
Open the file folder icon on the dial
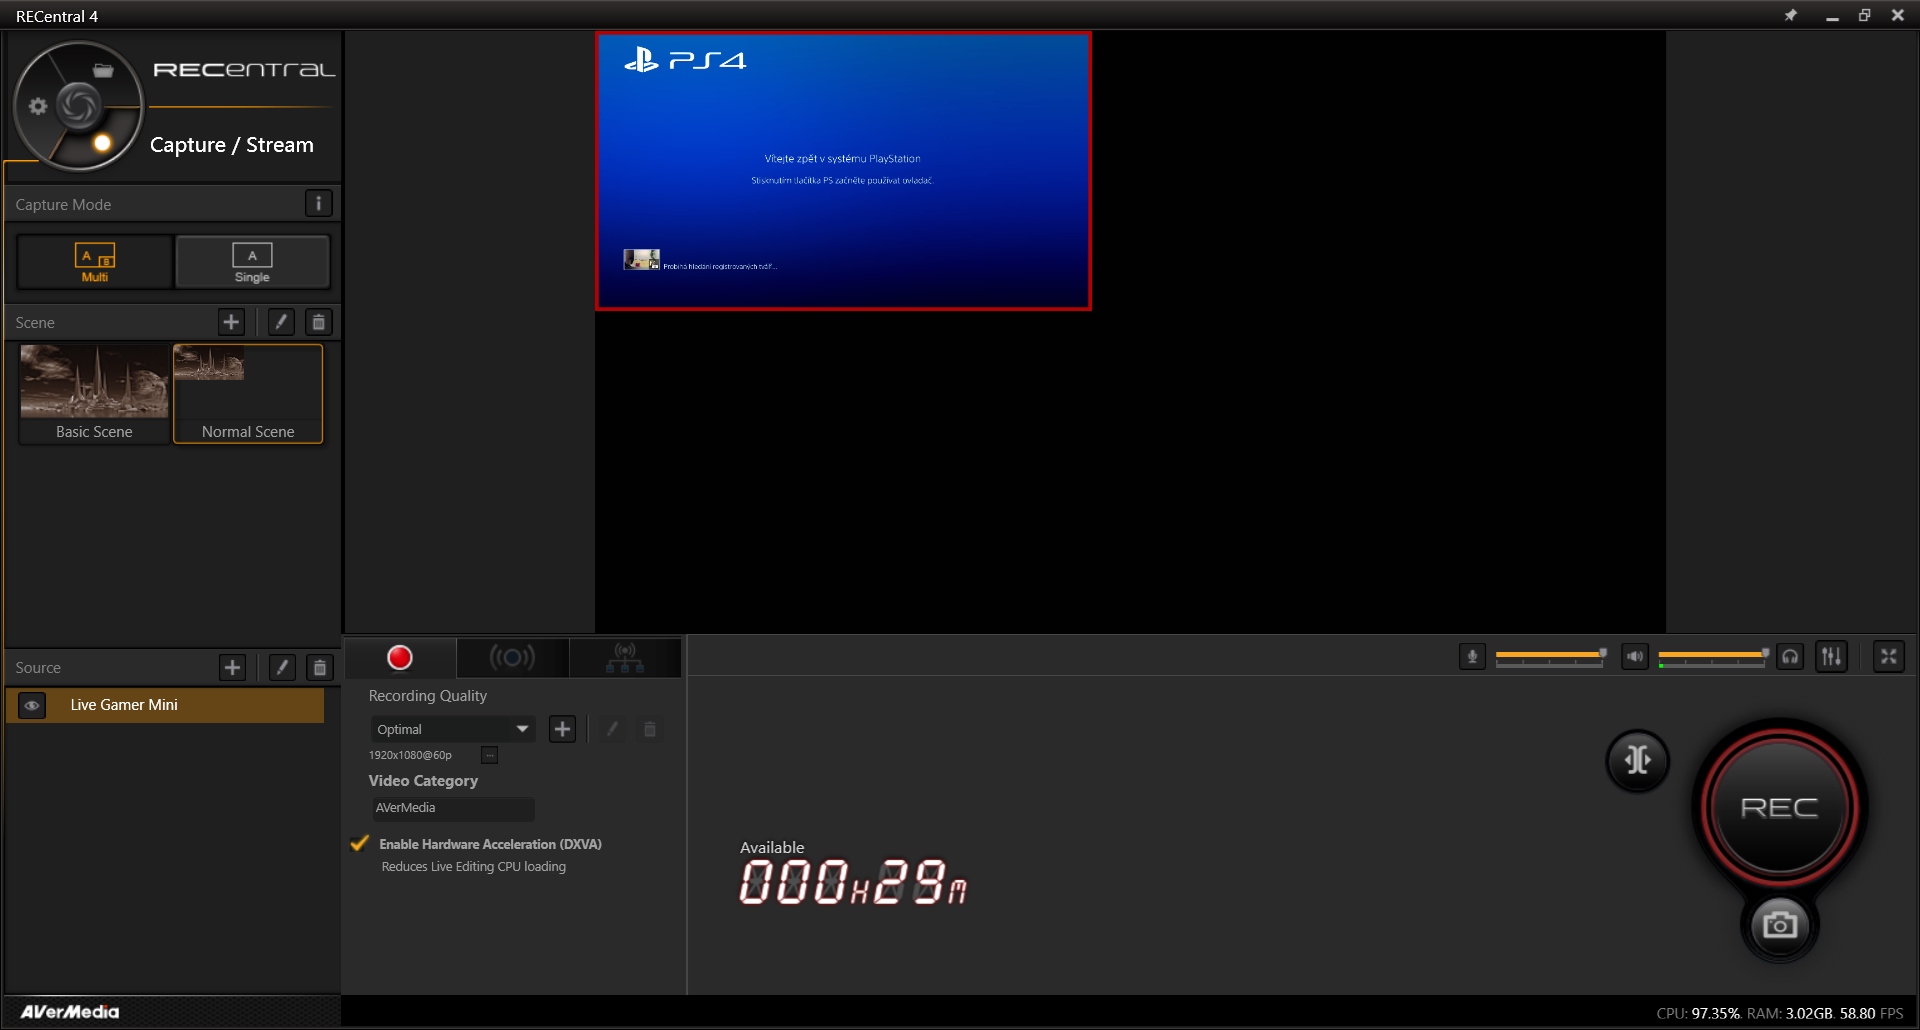[103, 70]
